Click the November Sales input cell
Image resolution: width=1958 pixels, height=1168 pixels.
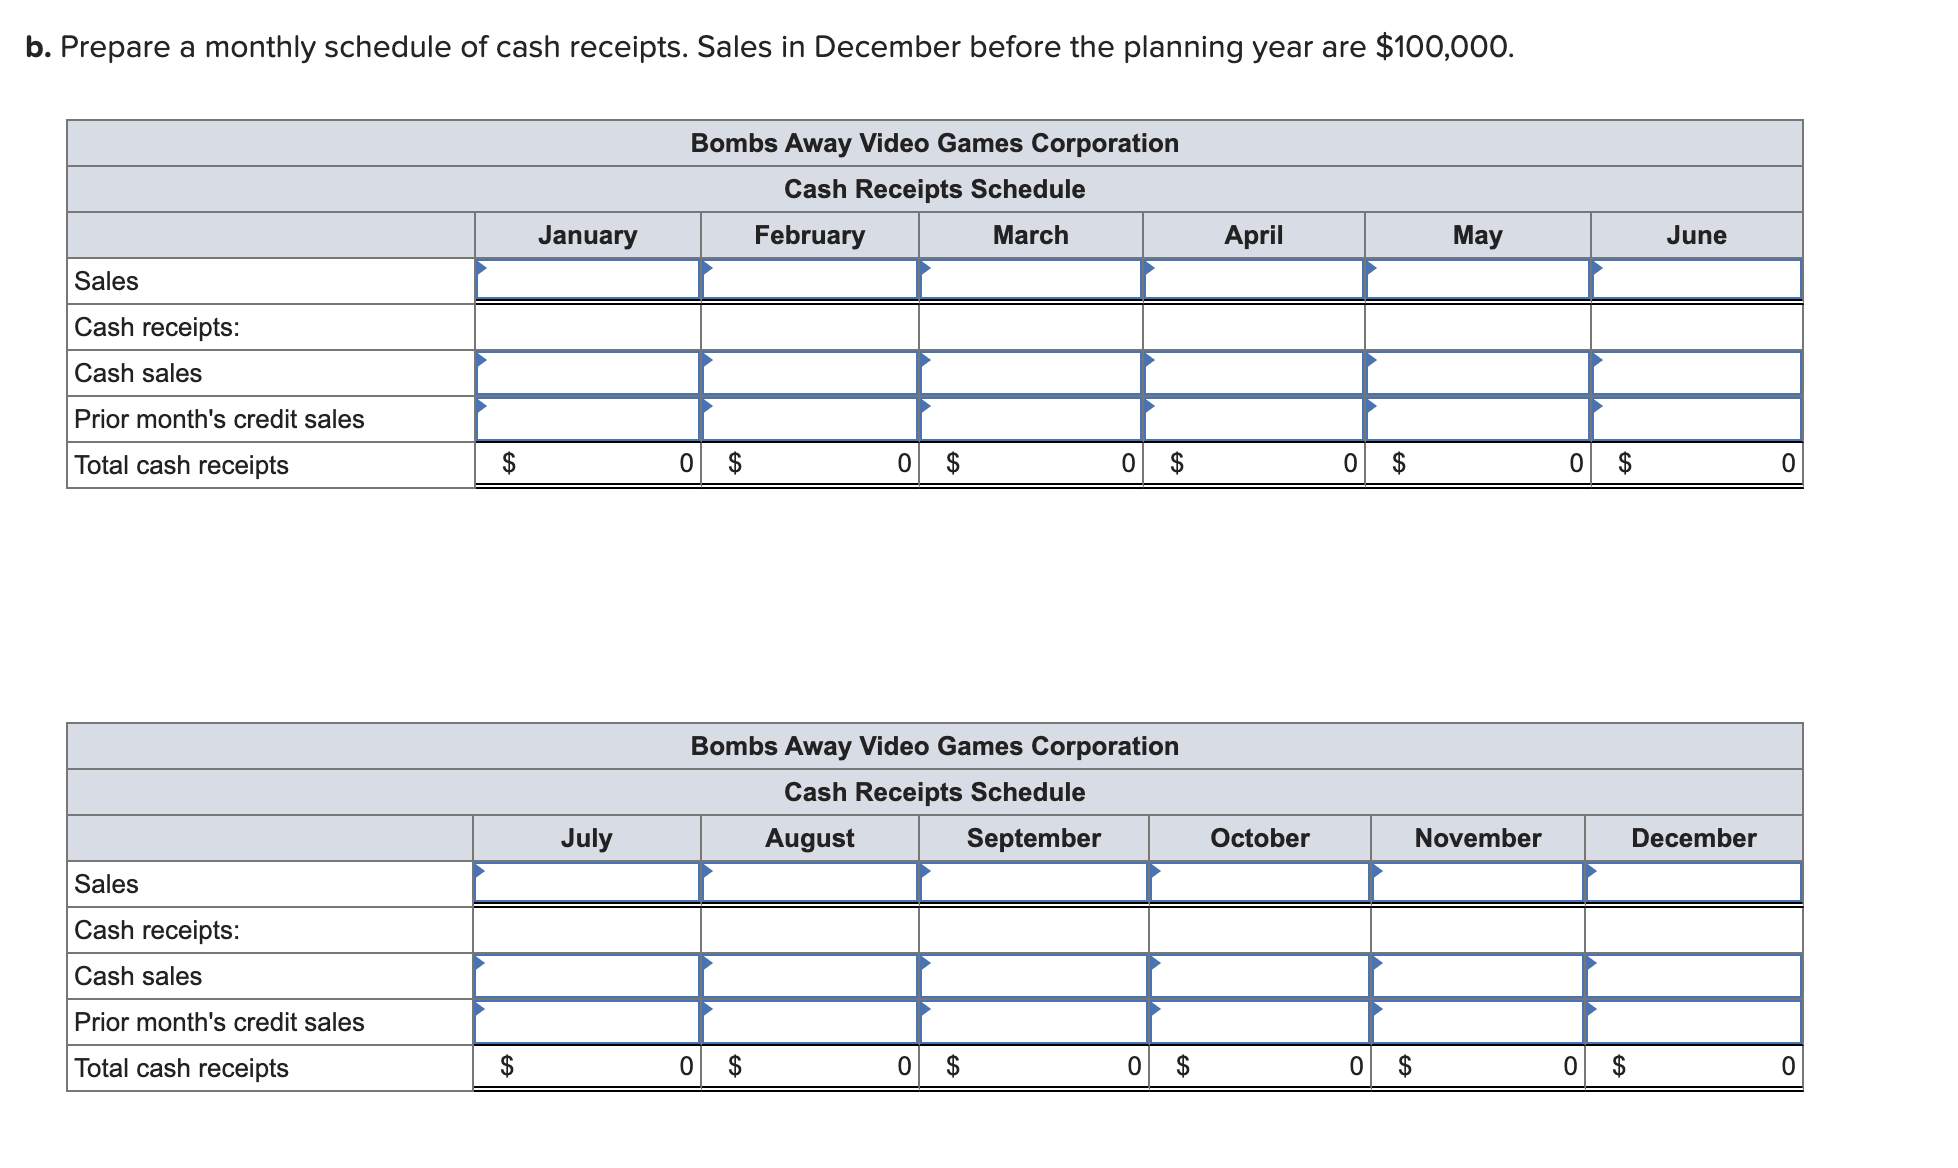pos(1478,883)
